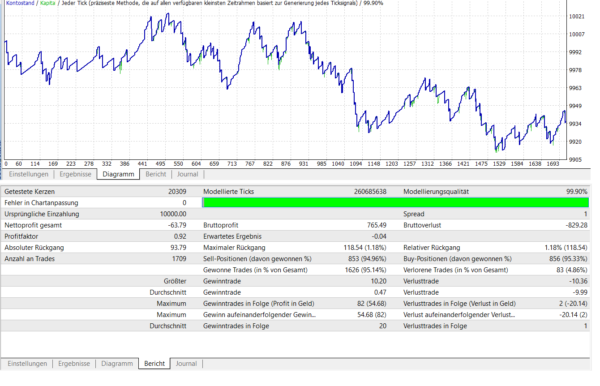Click the Kapita legend label
The width and height of the screenshot is (600, 386).
click(48, 3)
